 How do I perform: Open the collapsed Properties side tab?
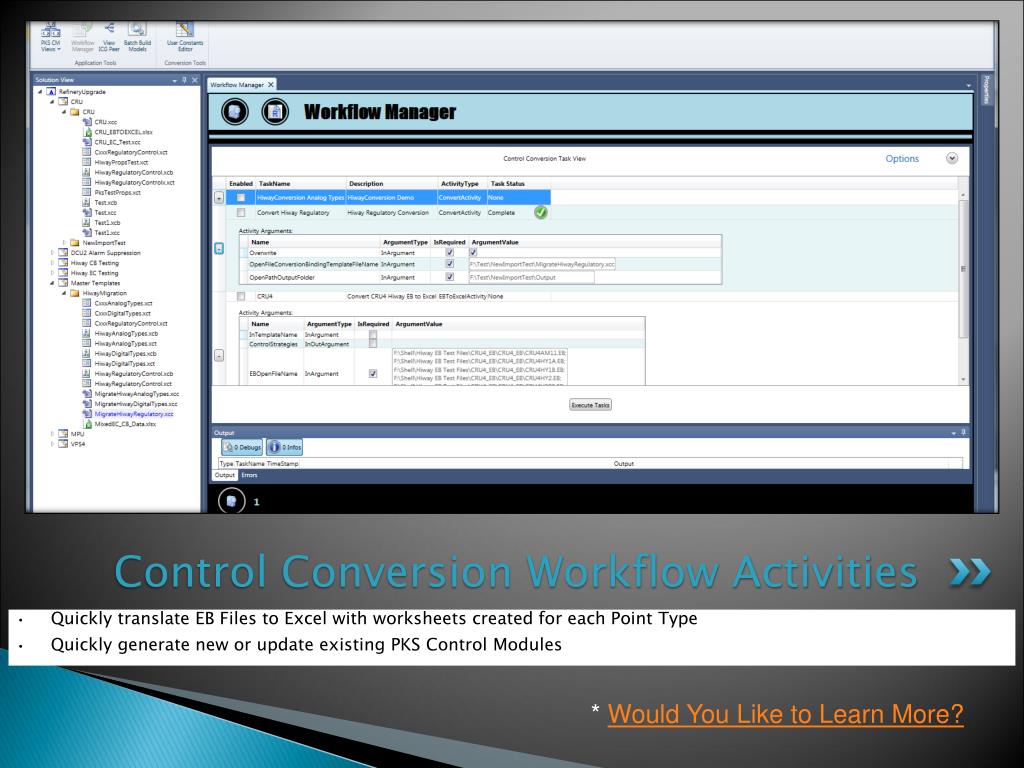986,89
